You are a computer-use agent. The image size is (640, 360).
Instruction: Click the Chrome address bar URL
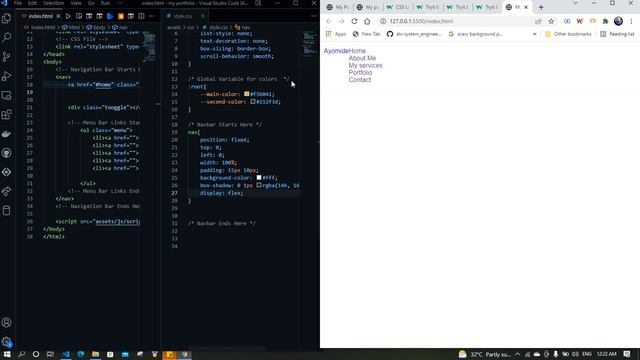(x=421, y=21)
